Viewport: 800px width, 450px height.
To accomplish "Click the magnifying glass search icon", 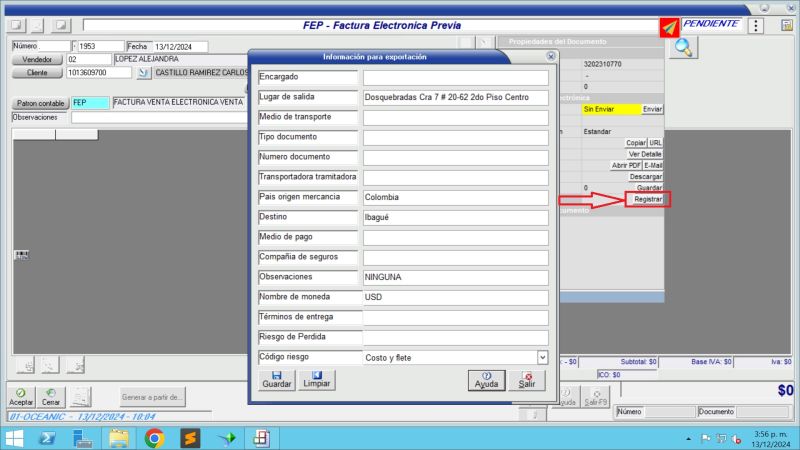I will (x=684, y=47).
